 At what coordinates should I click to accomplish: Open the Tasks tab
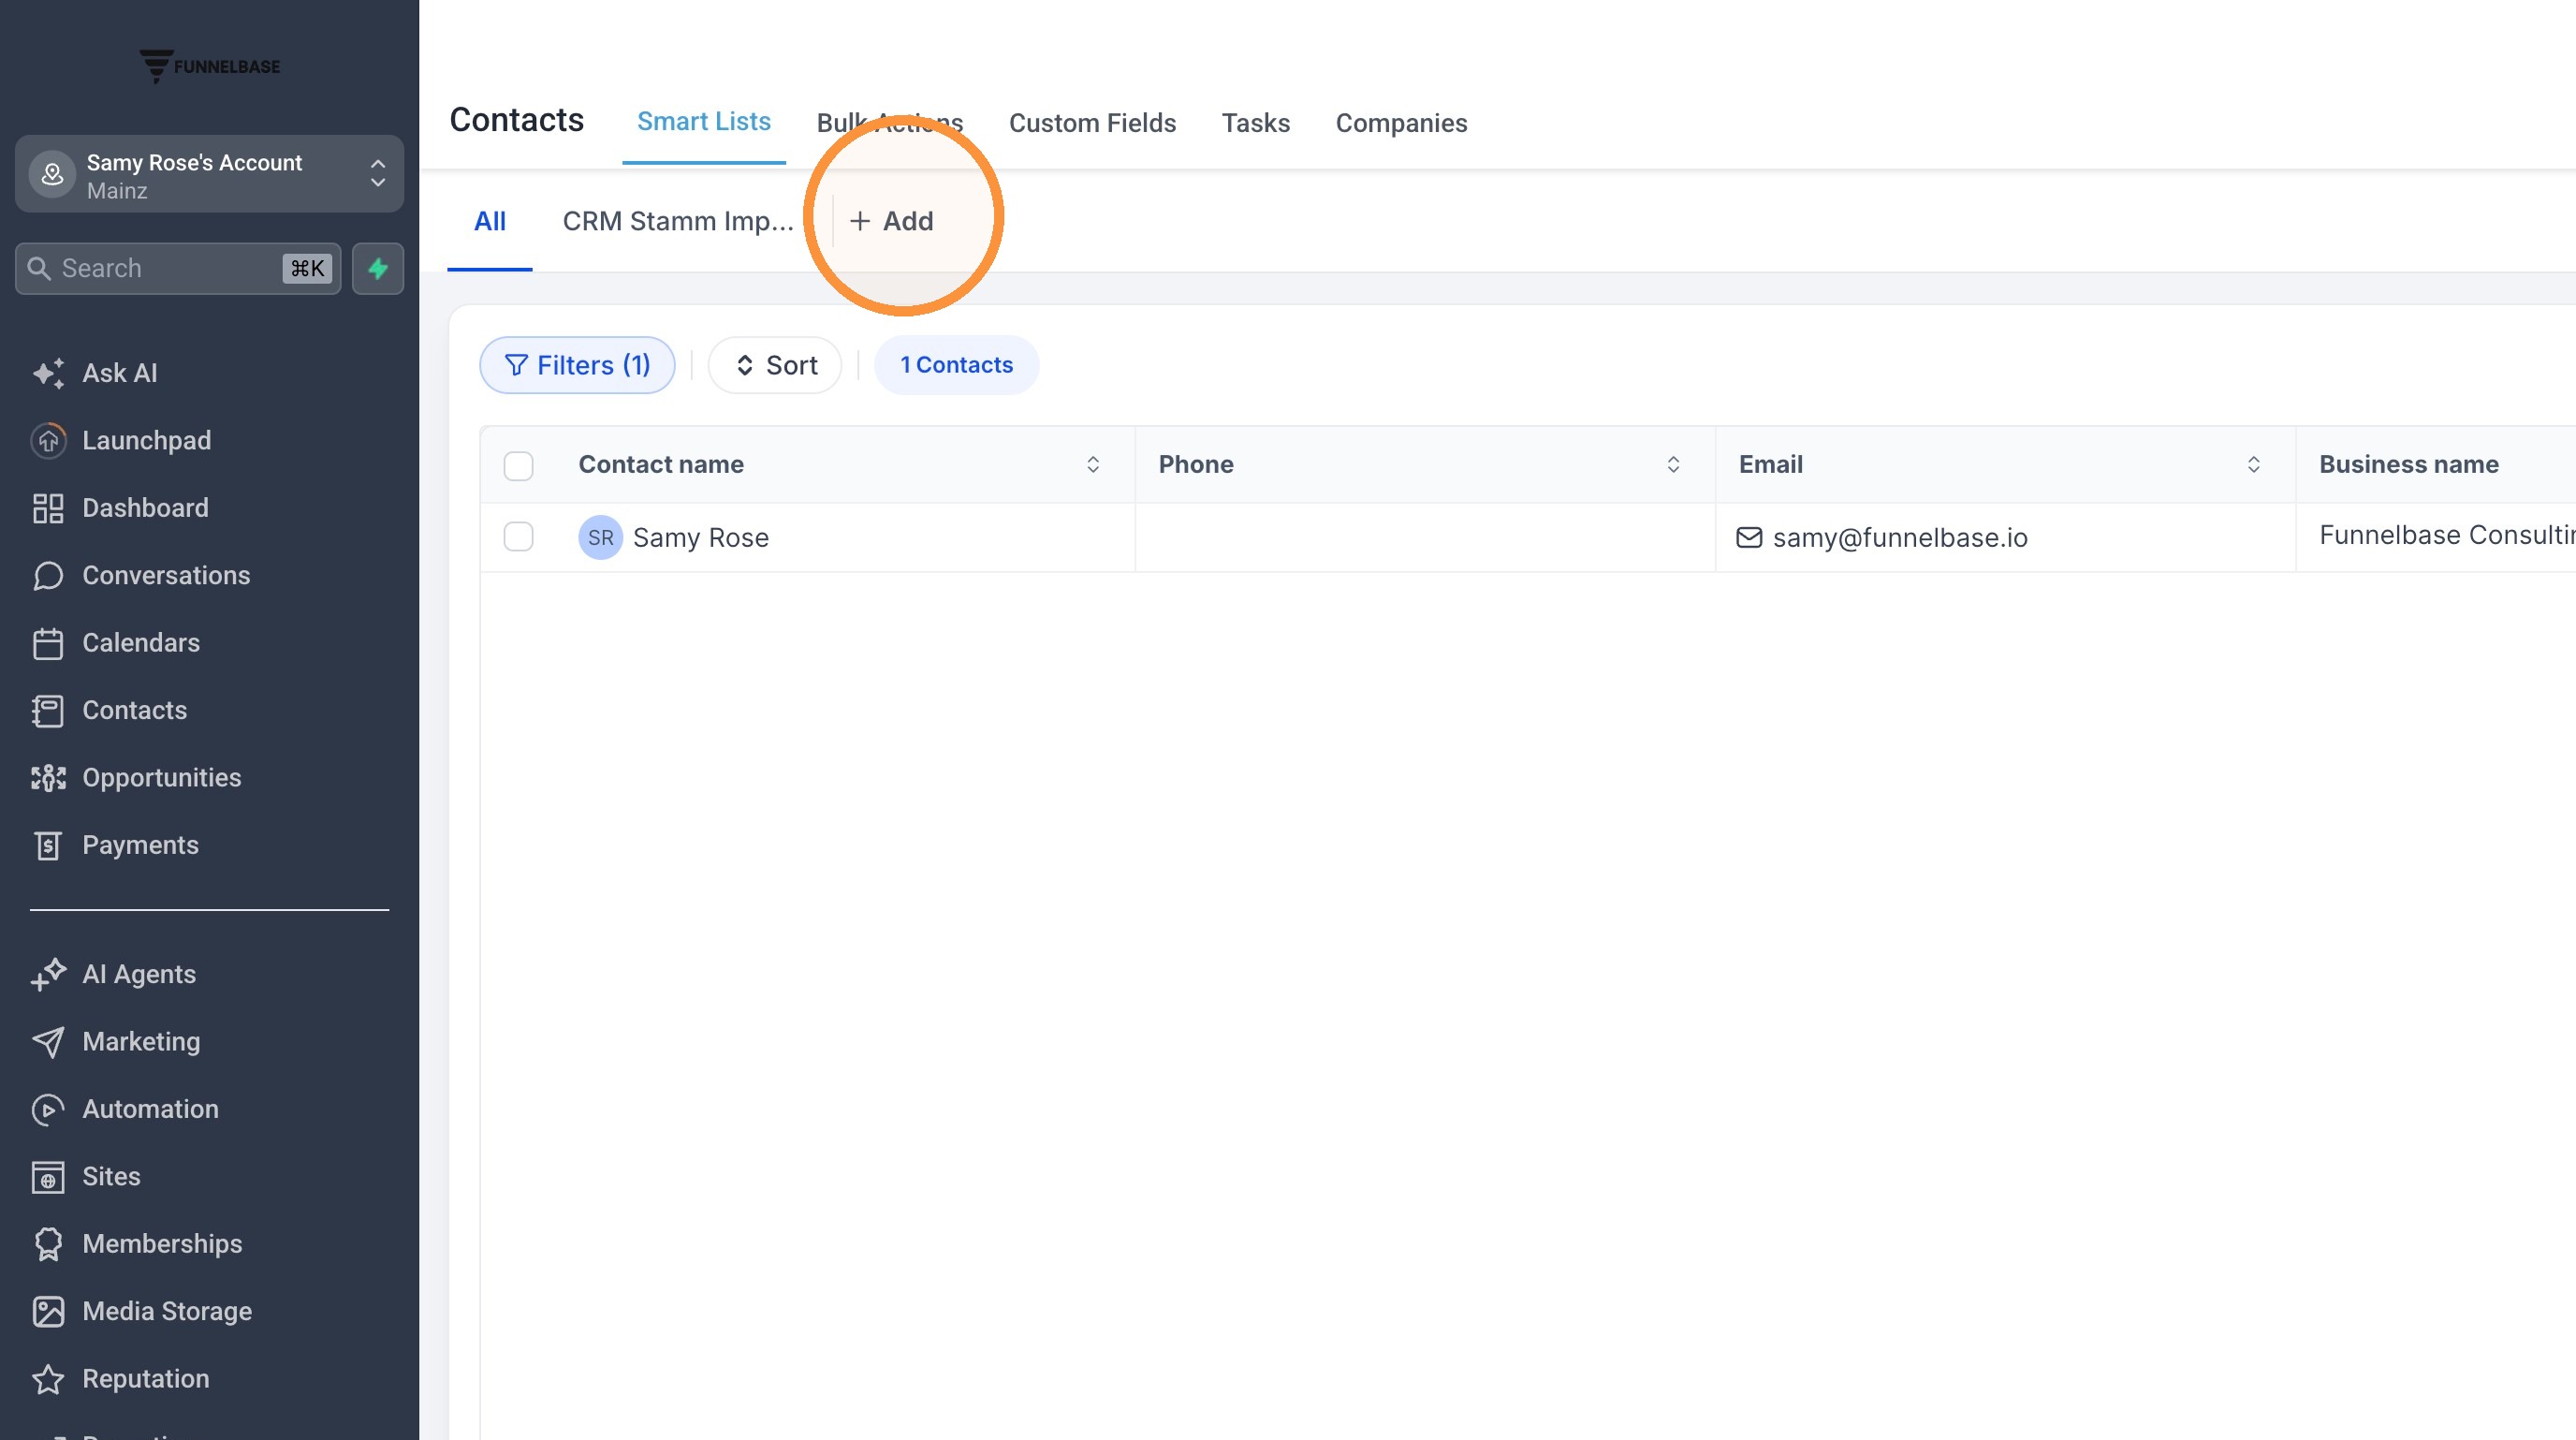[1256, 123]
